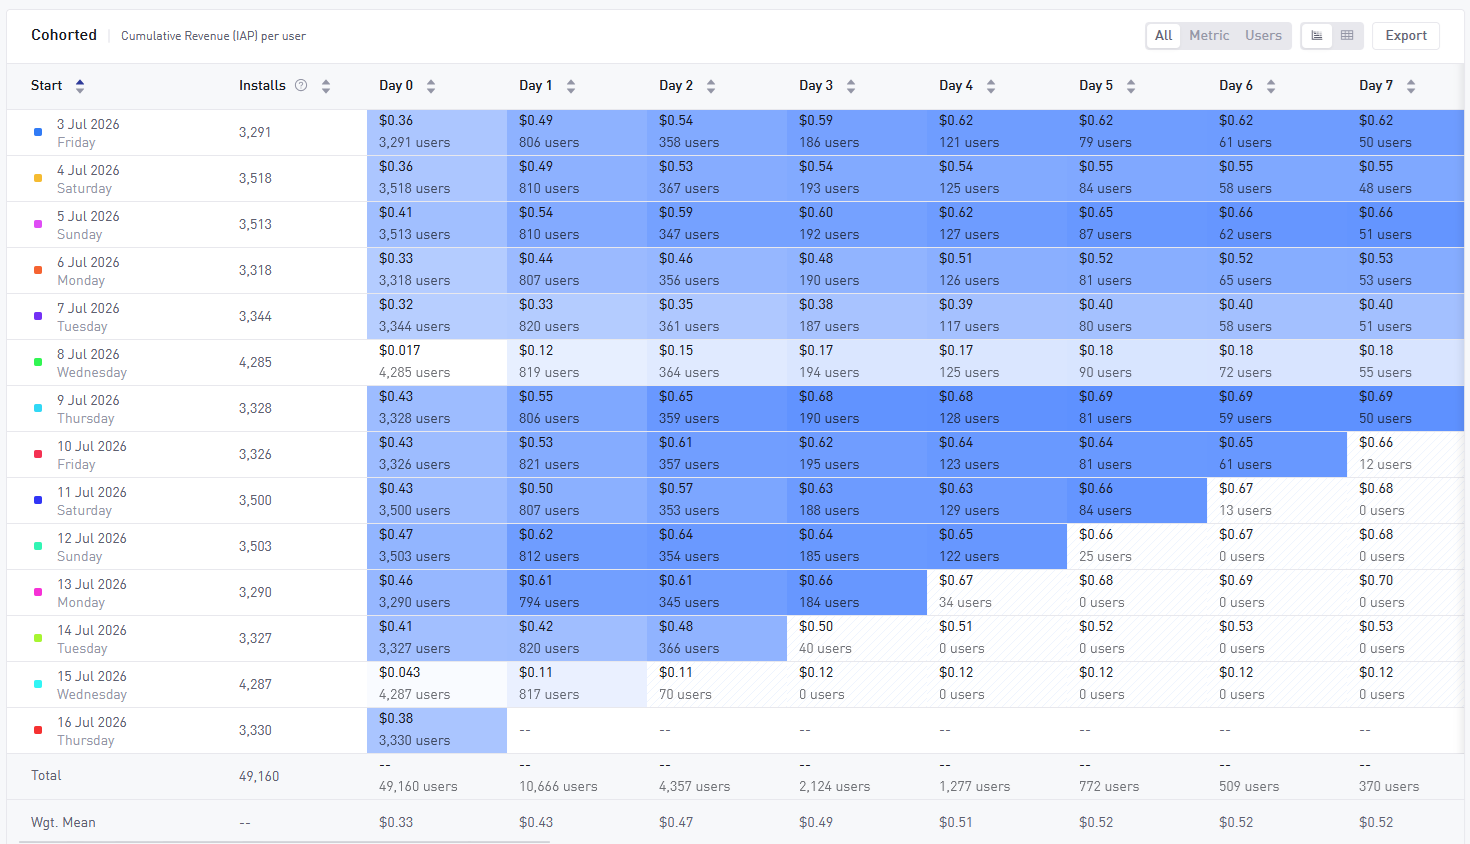Viewport: 1470px width, 844px height.
Task: Sort by the Day 5 column
Action: click(1131, 86)
